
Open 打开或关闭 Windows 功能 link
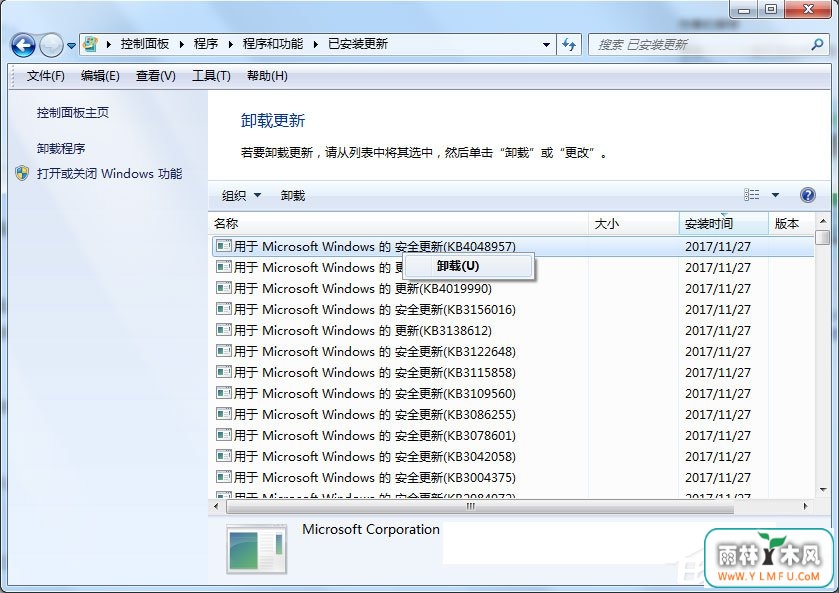109,173
